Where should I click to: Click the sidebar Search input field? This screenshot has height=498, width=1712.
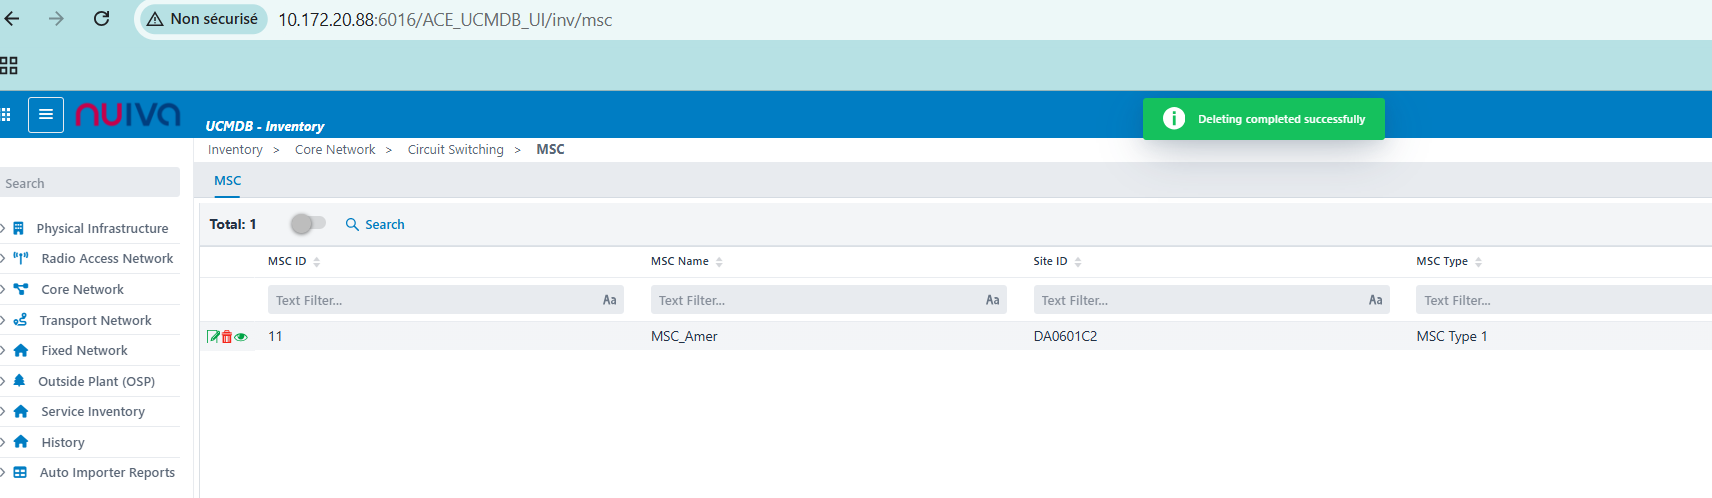click(x=90, y=183)
